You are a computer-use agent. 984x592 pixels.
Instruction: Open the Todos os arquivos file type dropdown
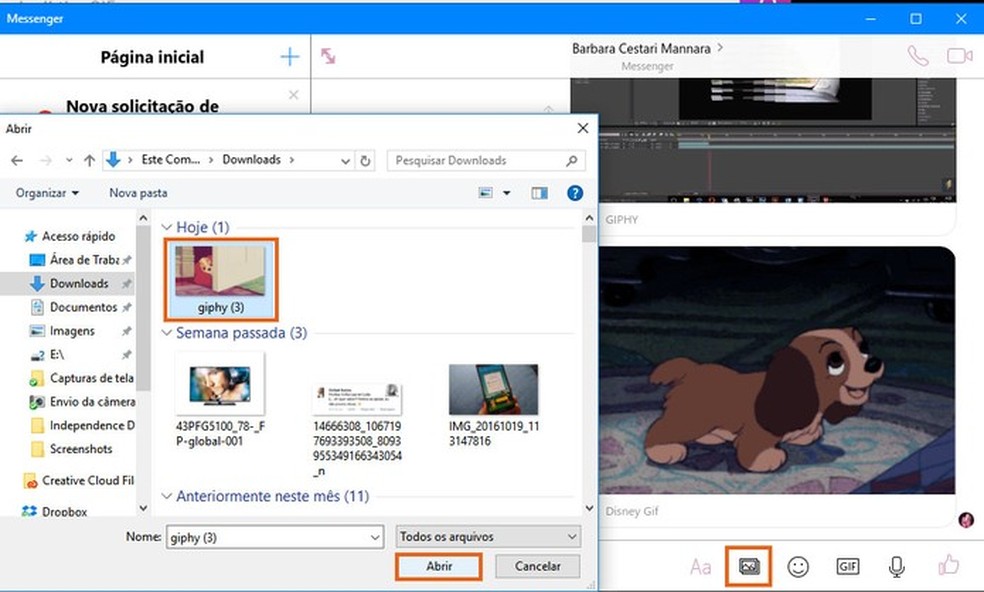(x=487, y=536)
